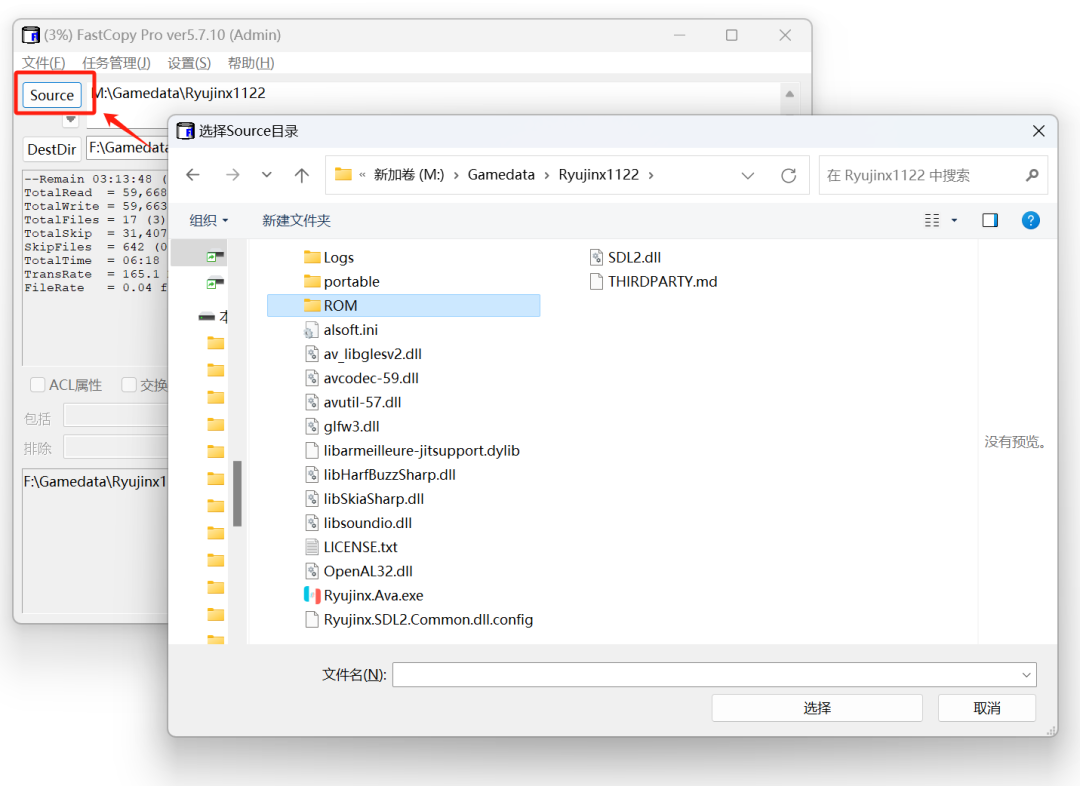The image size is (1080, 786).
Task: Expand chevron after Ryujinx1122 breadcrumb
Action: tap(651, 175)
